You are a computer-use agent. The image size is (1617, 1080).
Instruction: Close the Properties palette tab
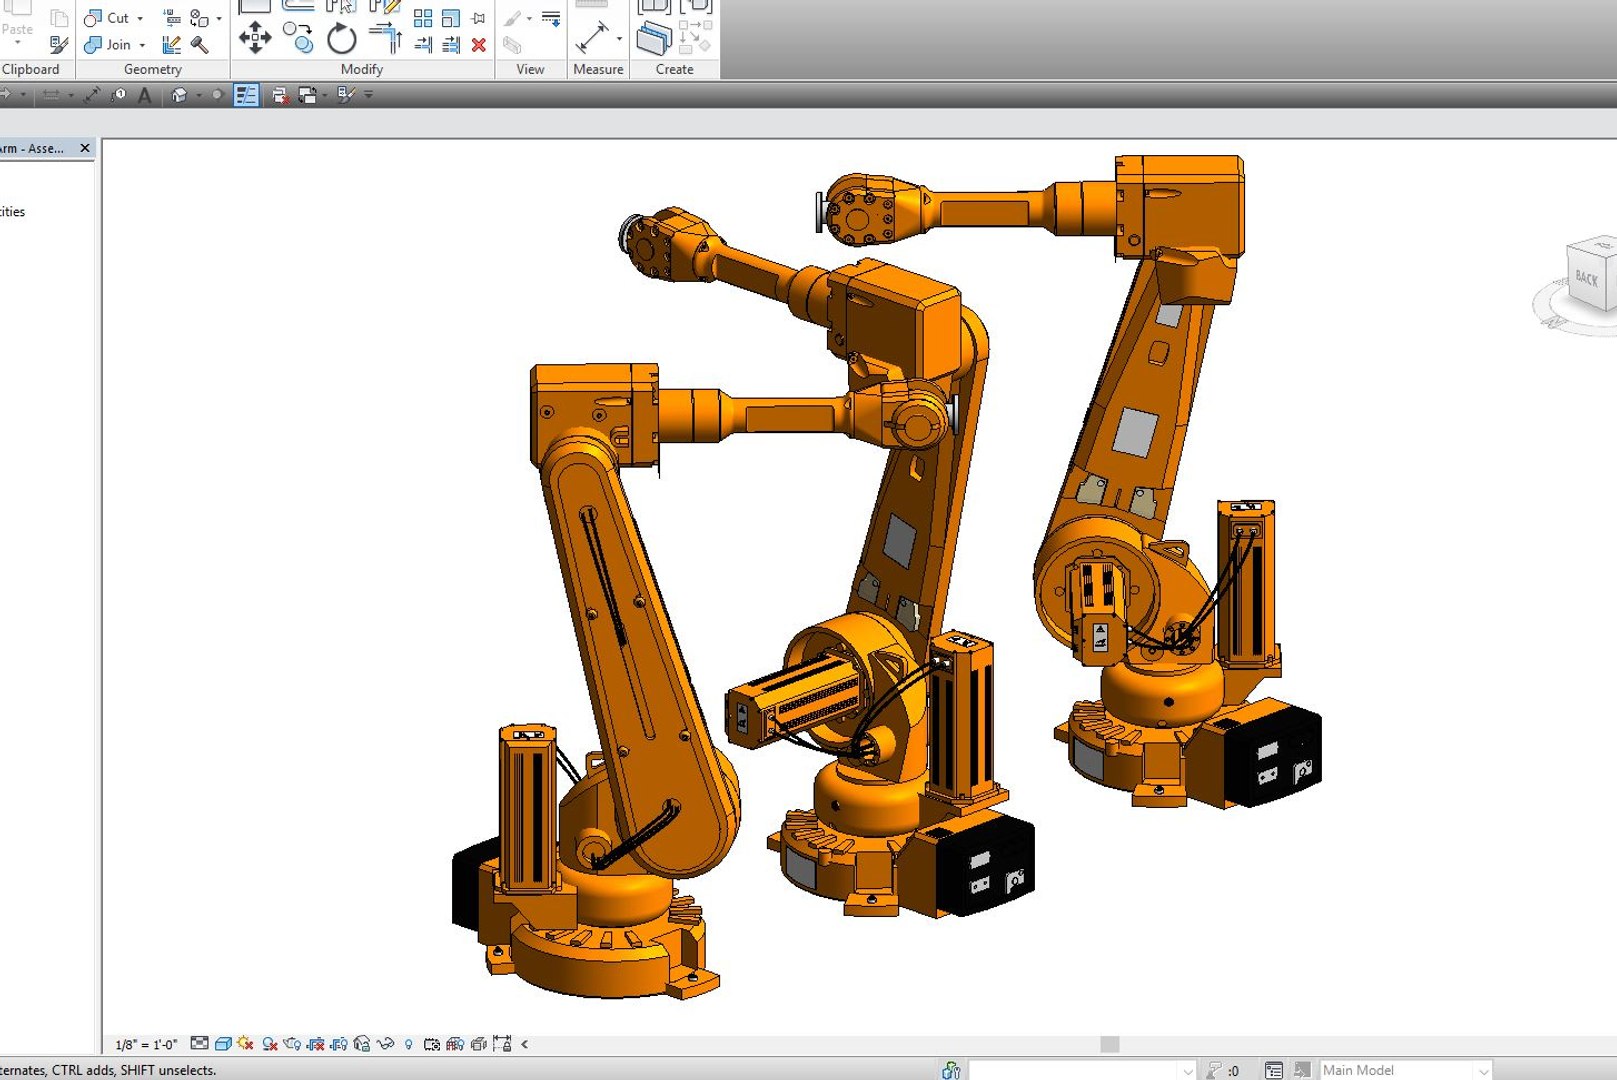click(85, 148)
